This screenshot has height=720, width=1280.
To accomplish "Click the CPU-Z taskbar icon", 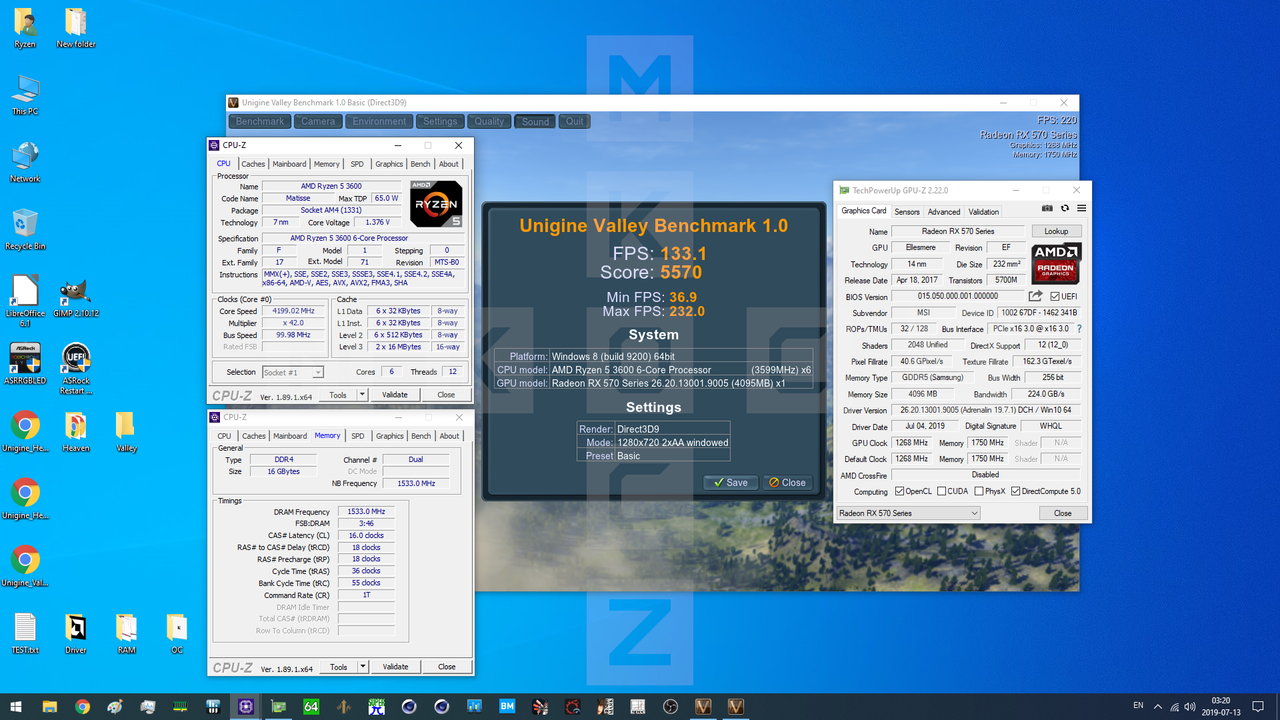I will click(245, 706).
